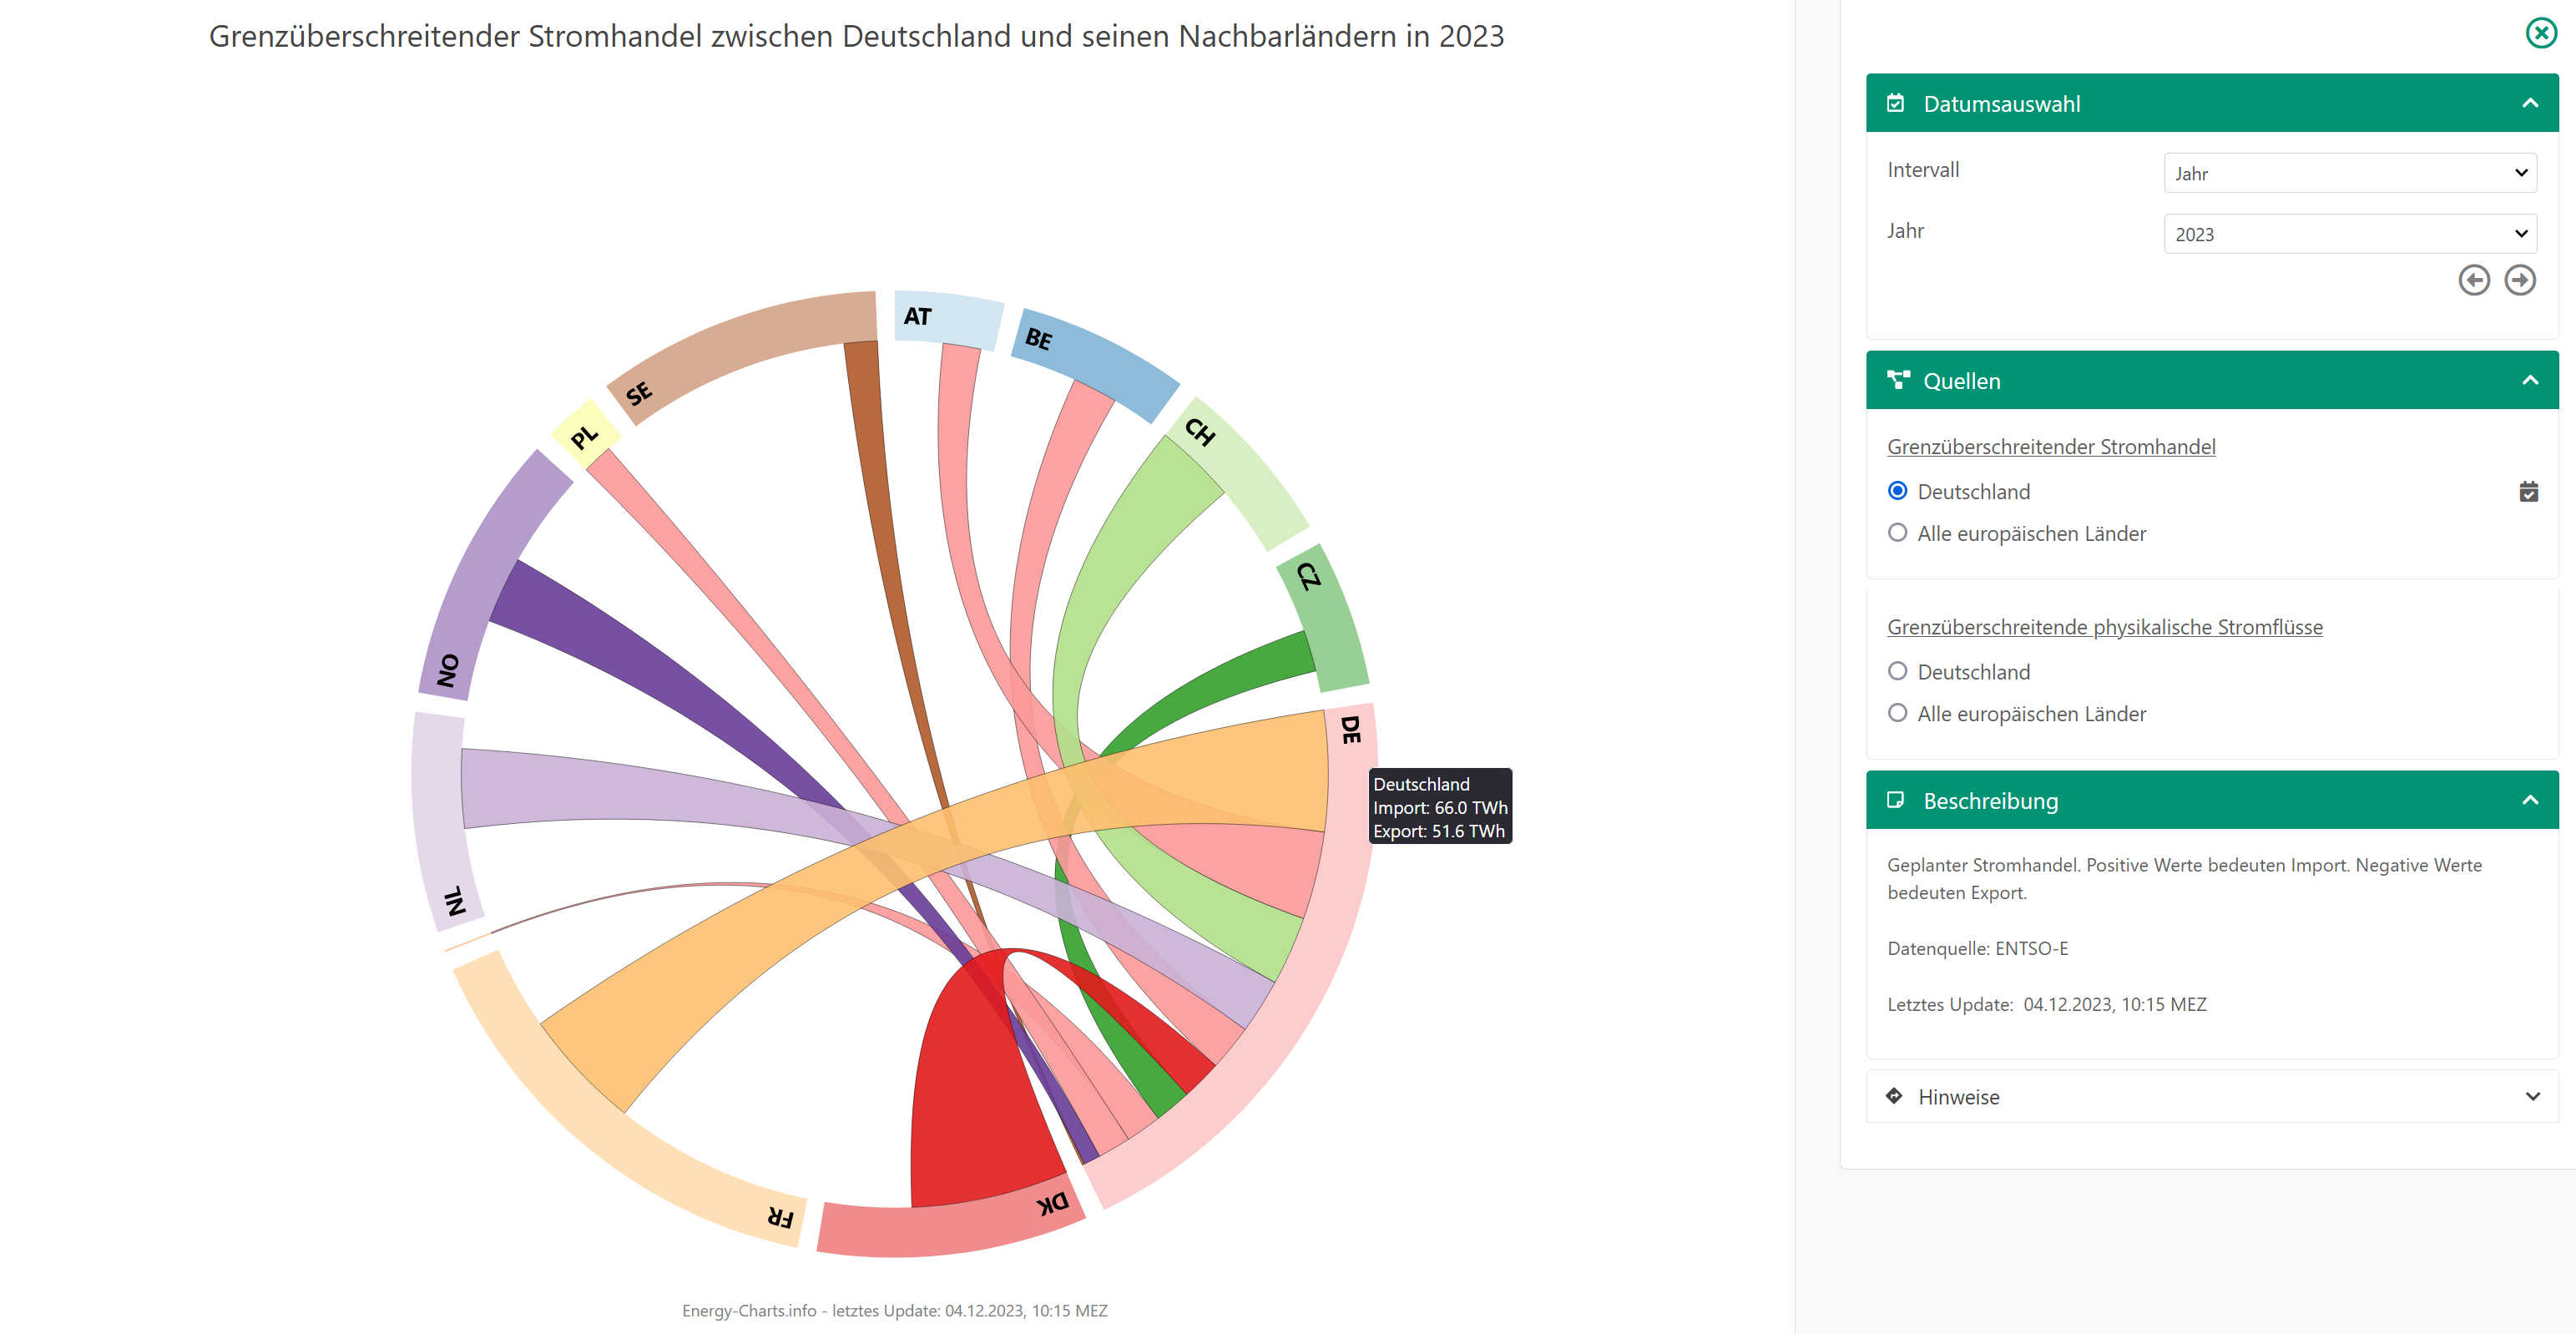Expand the Hinweise section
2576x1334 pixels.
pos(2531,1096)
